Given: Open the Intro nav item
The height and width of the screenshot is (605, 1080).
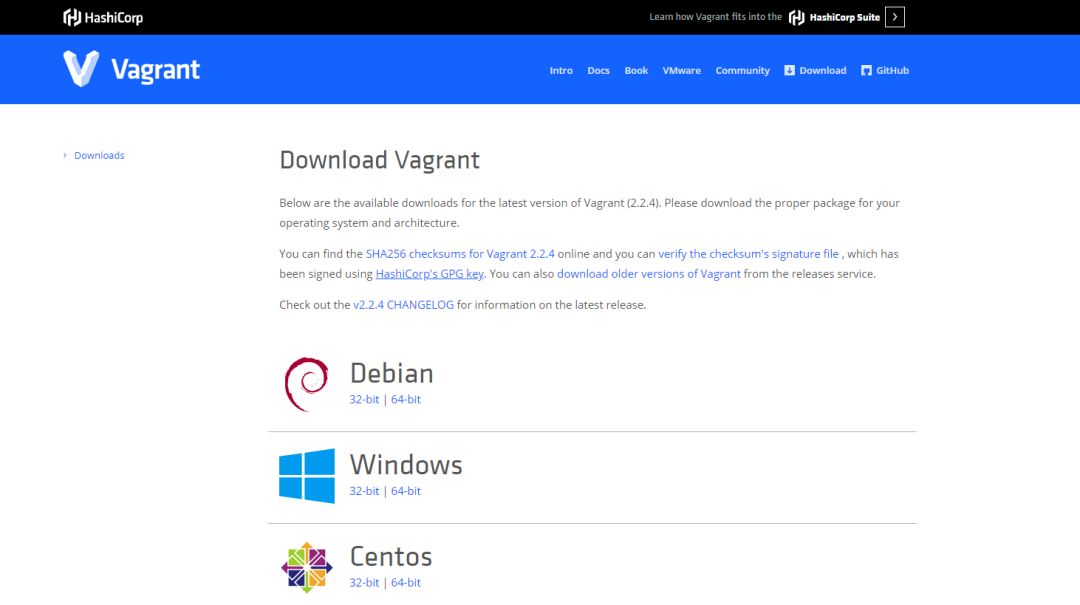Looking at the screenshot, I should coord(561,70).
